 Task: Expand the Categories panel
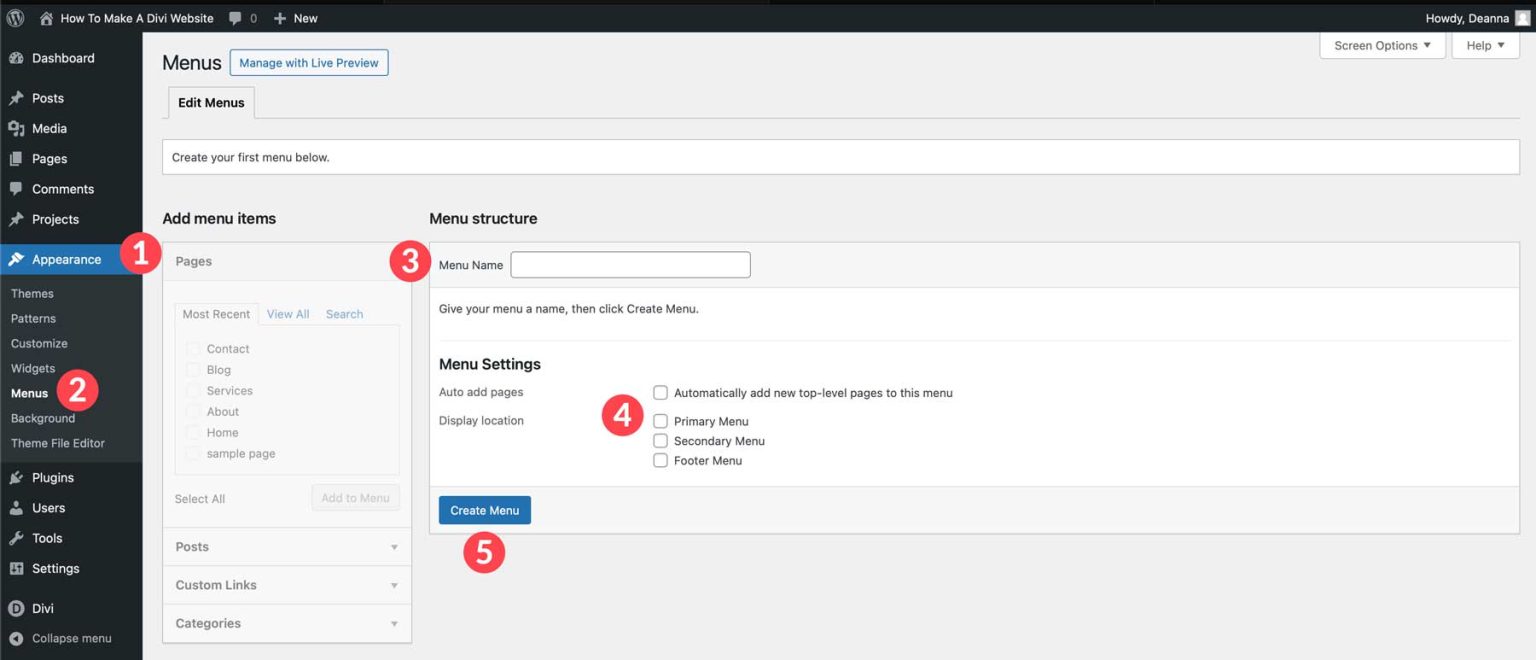[286, 622]
